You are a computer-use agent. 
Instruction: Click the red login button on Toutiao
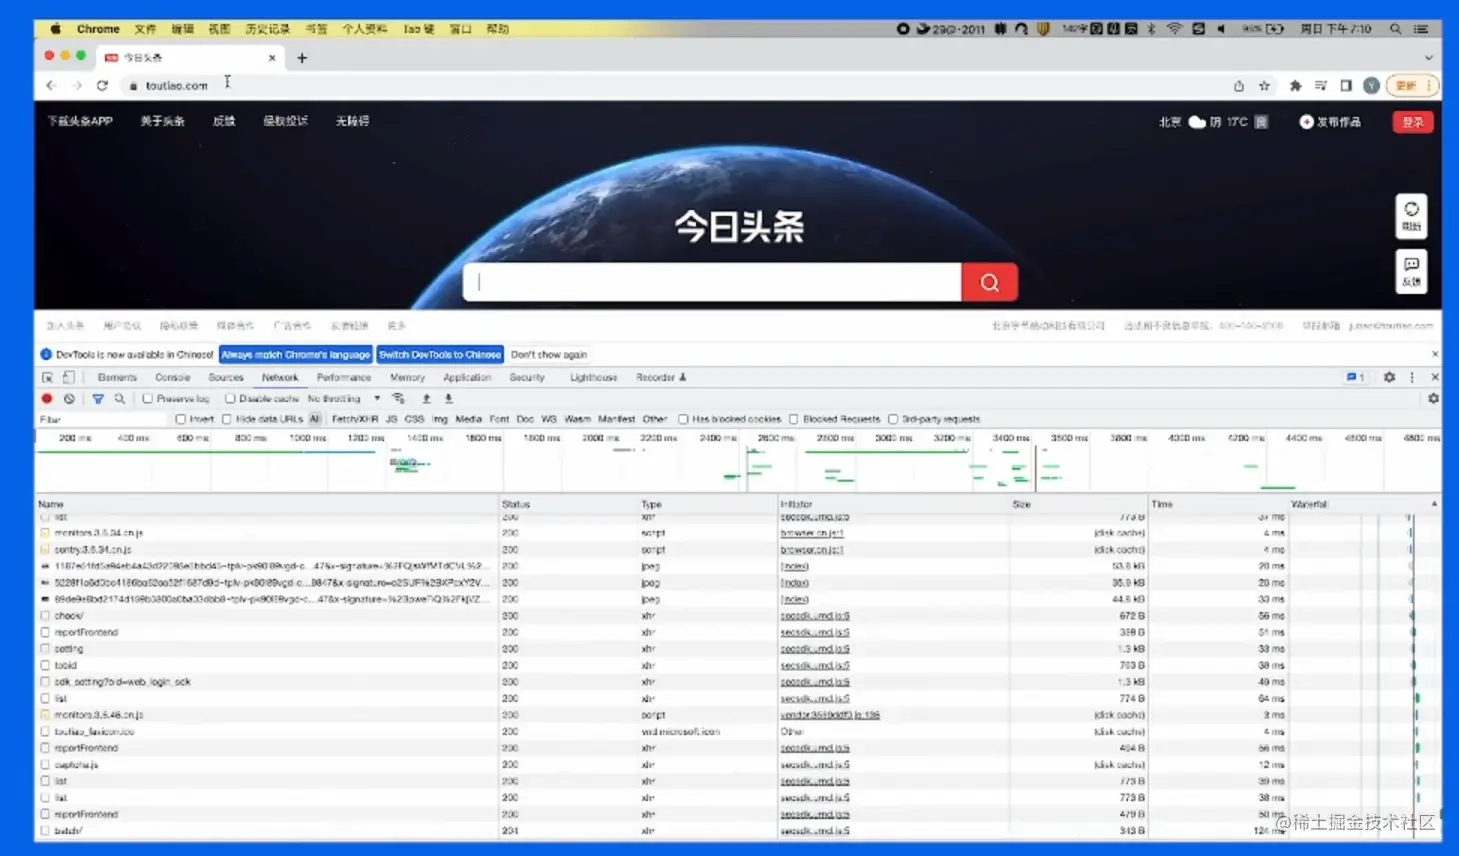tap(1413, 122)
